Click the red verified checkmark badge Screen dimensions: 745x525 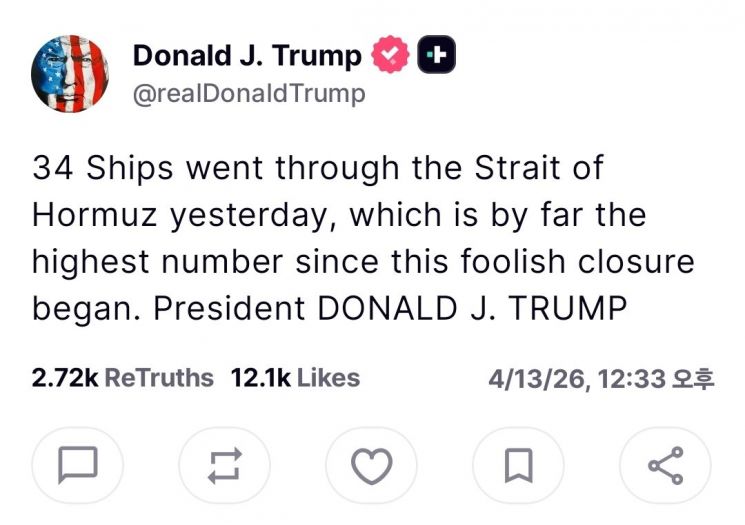(x=388, y=56)
